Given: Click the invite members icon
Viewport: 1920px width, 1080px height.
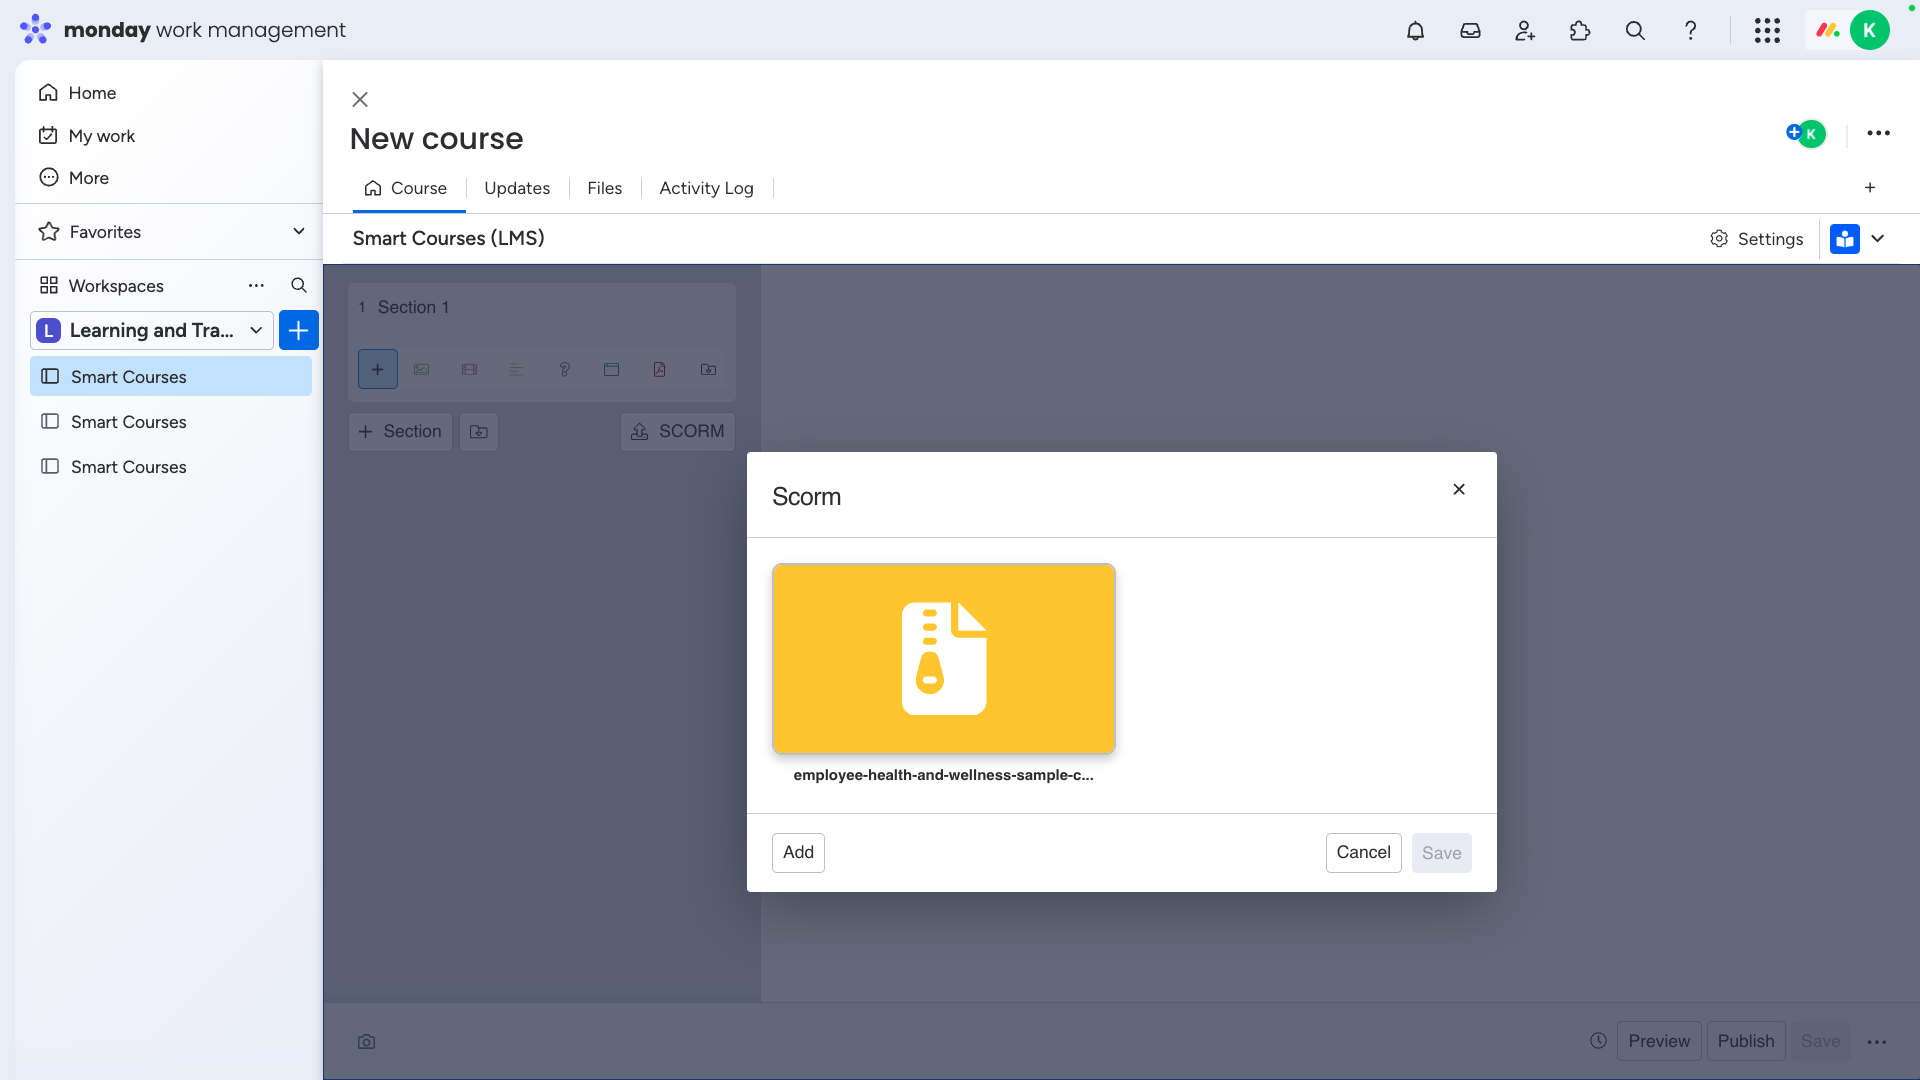Looking at the screenshot, I should click(x=1525, y=30).
